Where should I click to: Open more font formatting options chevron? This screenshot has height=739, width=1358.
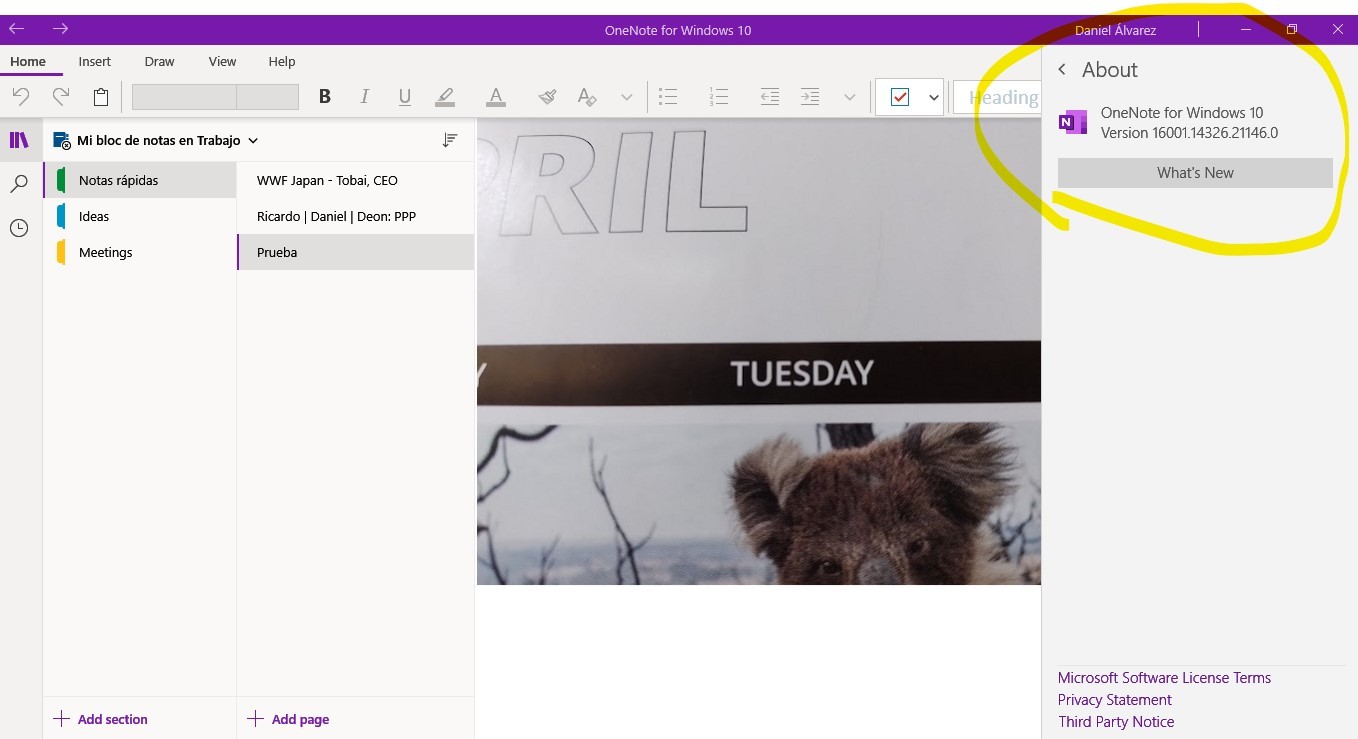click(626, 97)
